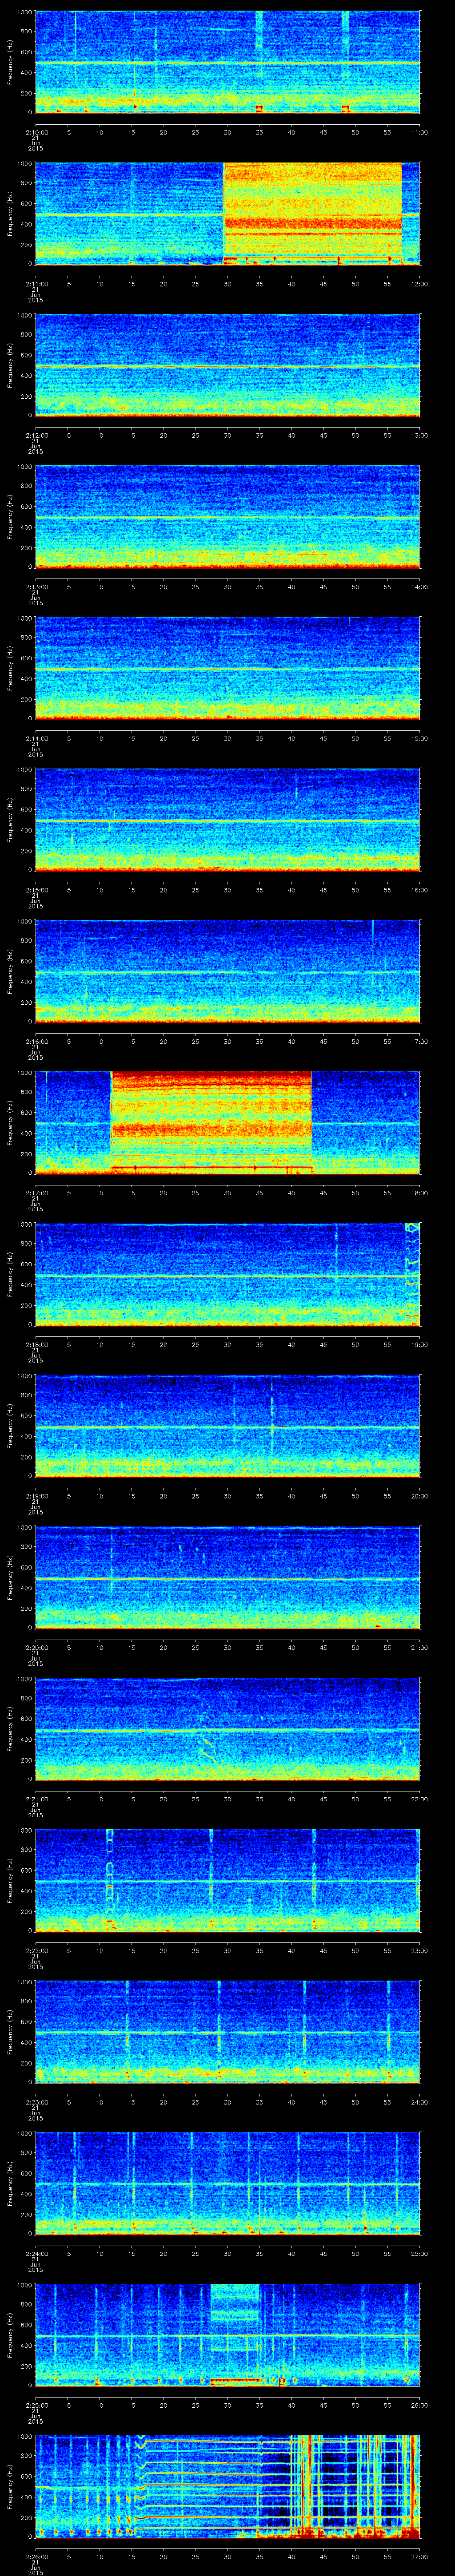Click the "2:26:00" start time label
This screenshot has width=455, height=2576.
pyautogui.click(x=36, y=2556)
